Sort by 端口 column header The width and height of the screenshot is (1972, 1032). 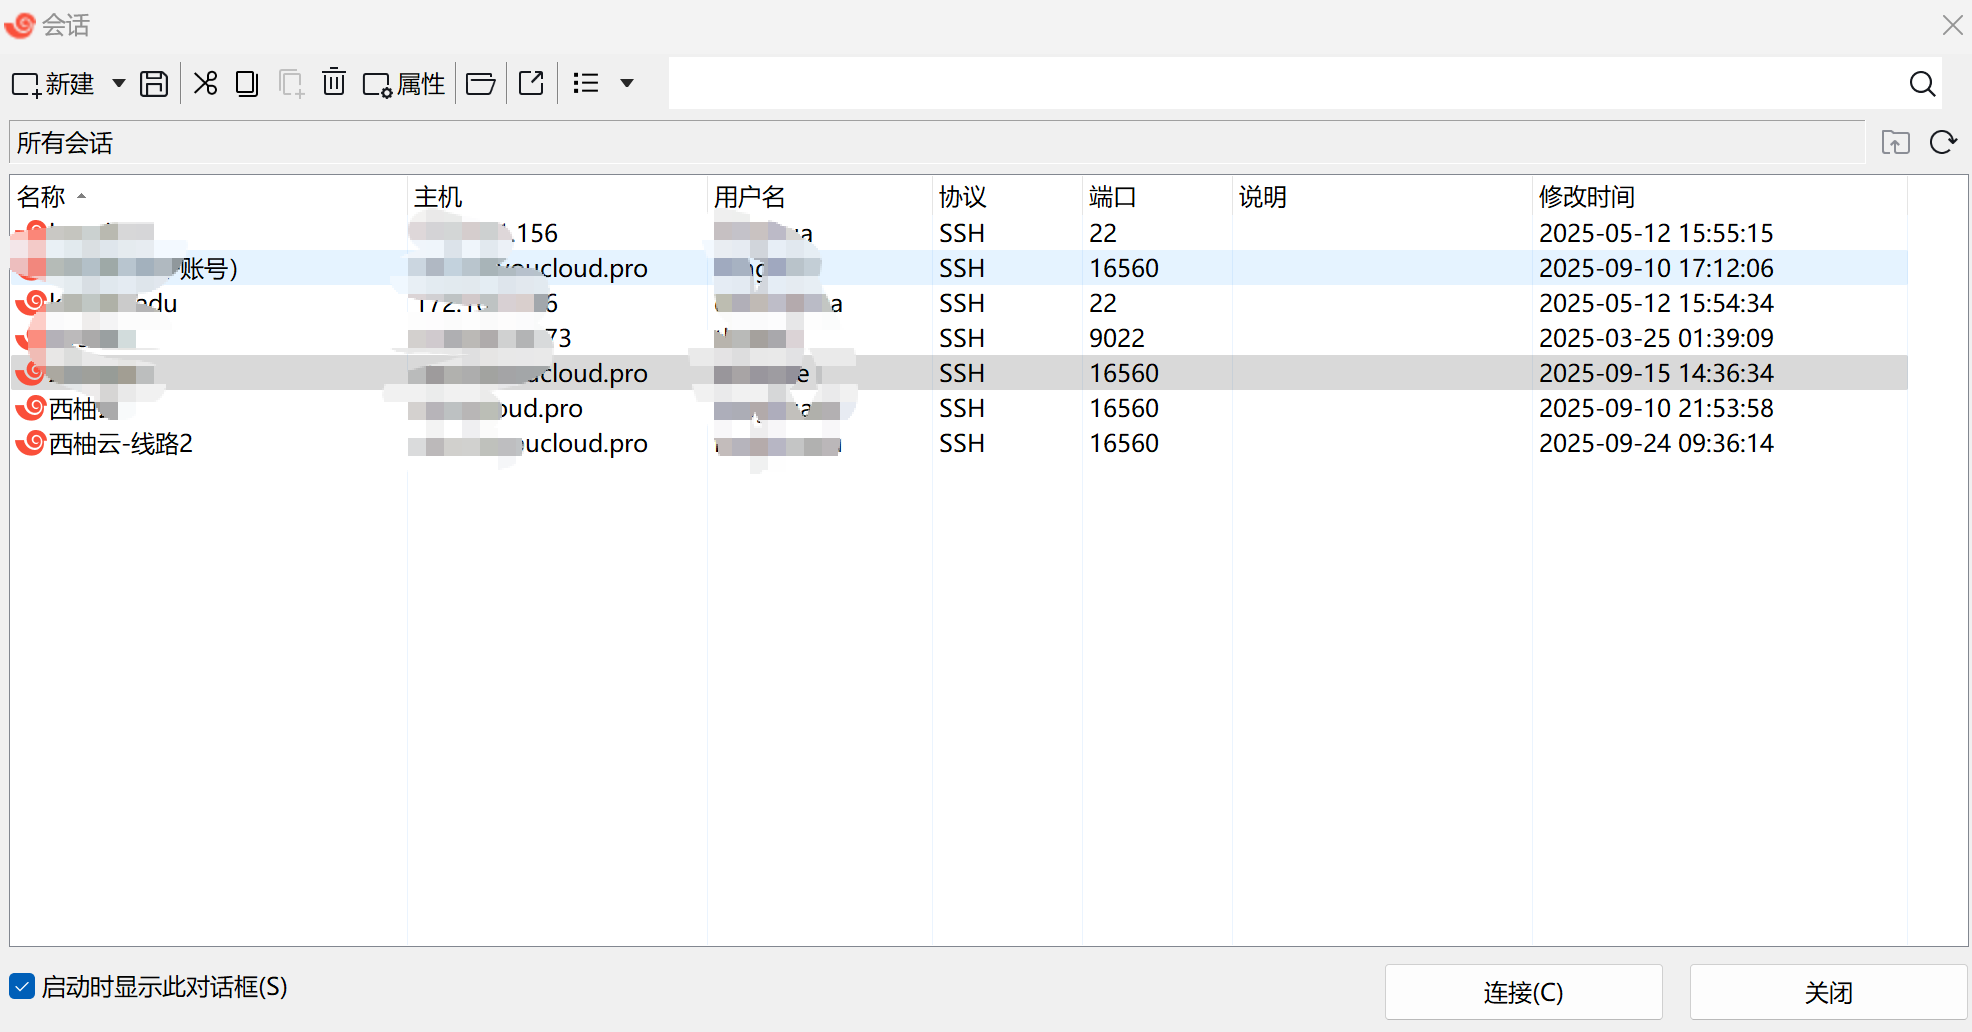pos(1157,196)
